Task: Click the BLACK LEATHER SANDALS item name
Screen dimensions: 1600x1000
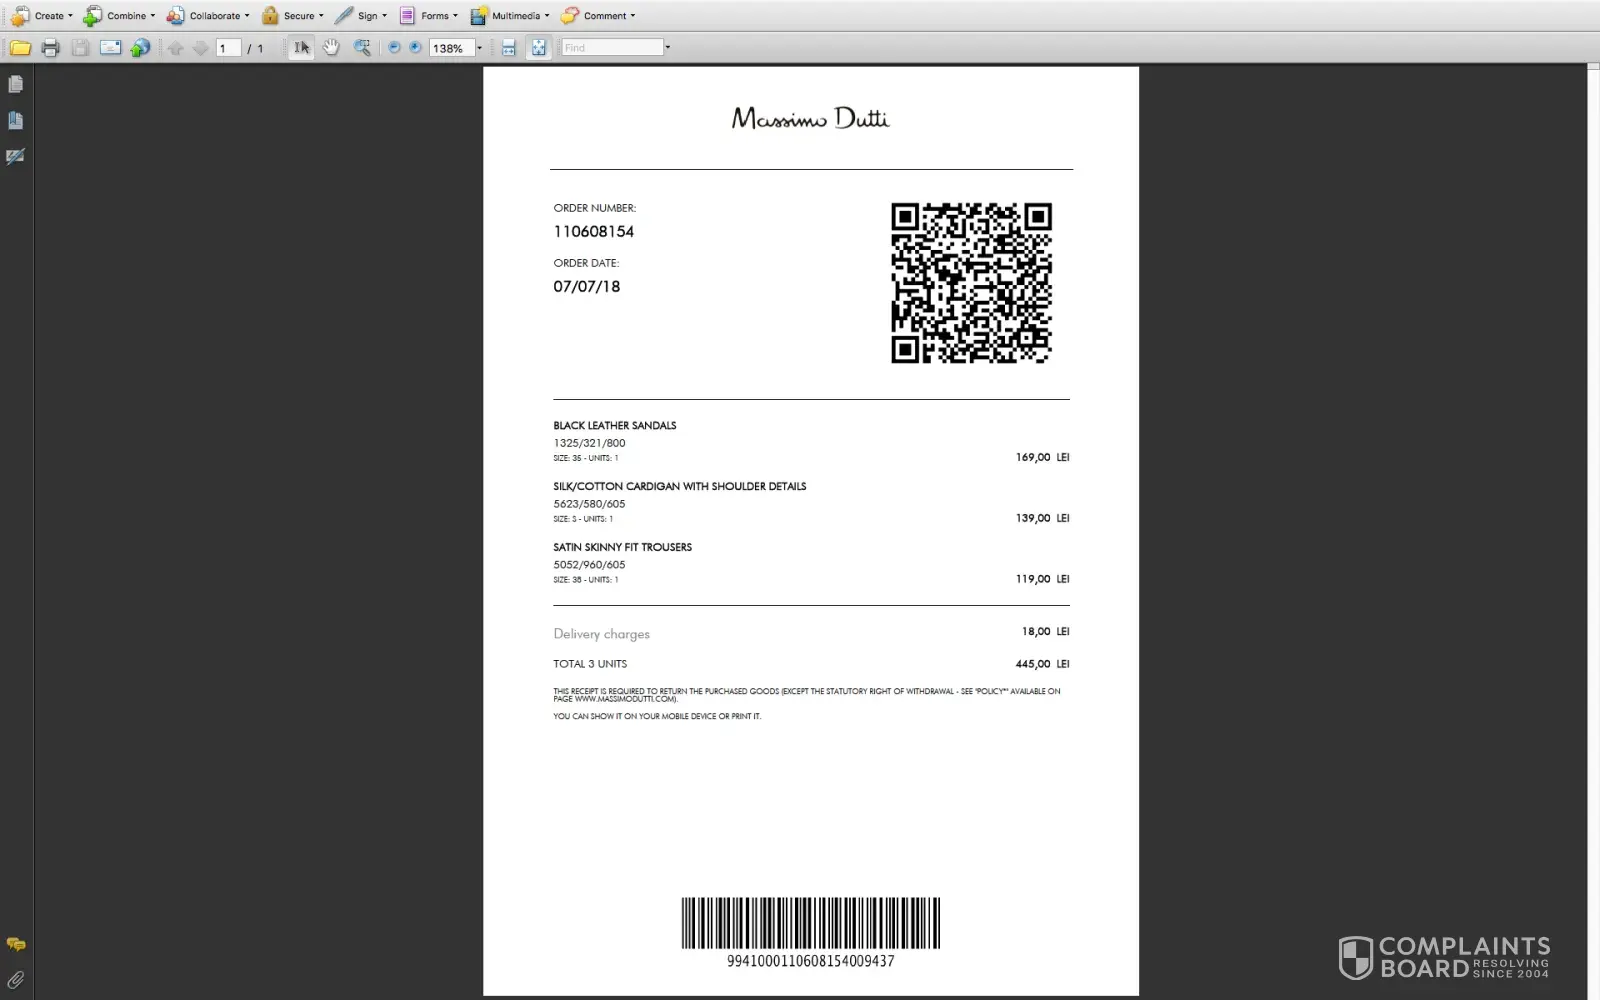Action: coord(615,426)
